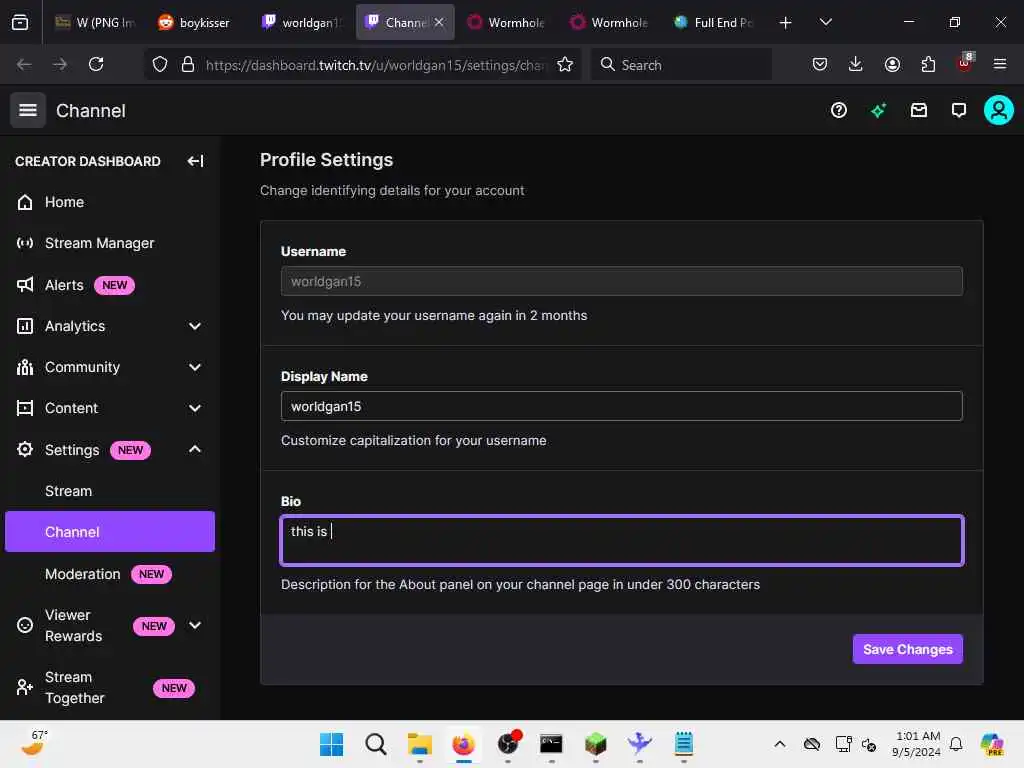Open a new browser tab
Screen dimensions: 1024x768
tap(786, 22)
